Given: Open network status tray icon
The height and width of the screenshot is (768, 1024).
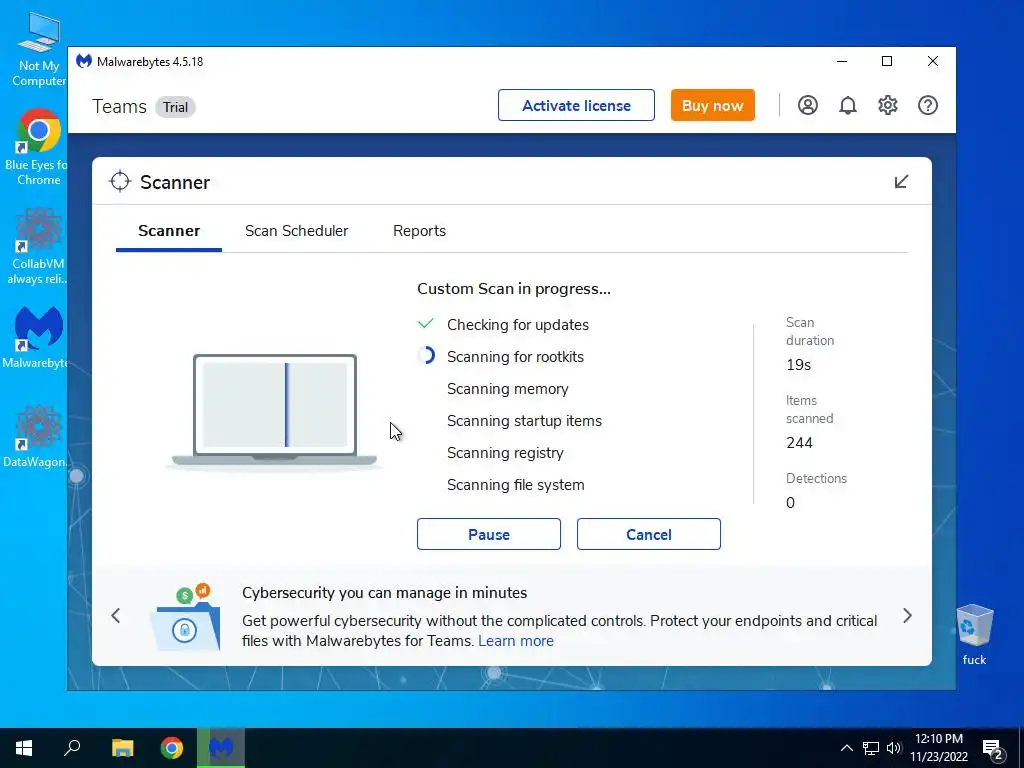Looking at the screenshot, I should [x=871, y=748].
